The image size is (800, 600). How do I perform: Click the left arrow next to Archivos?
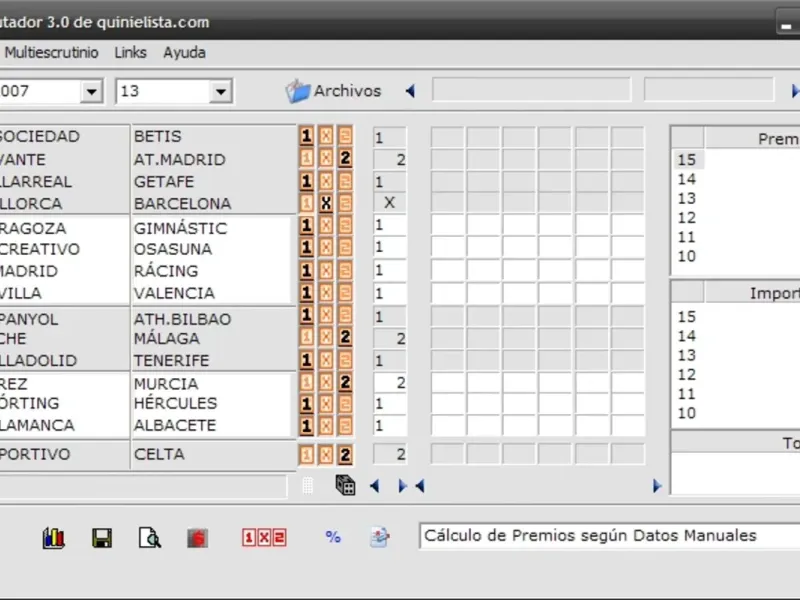(x=410, y=91)
